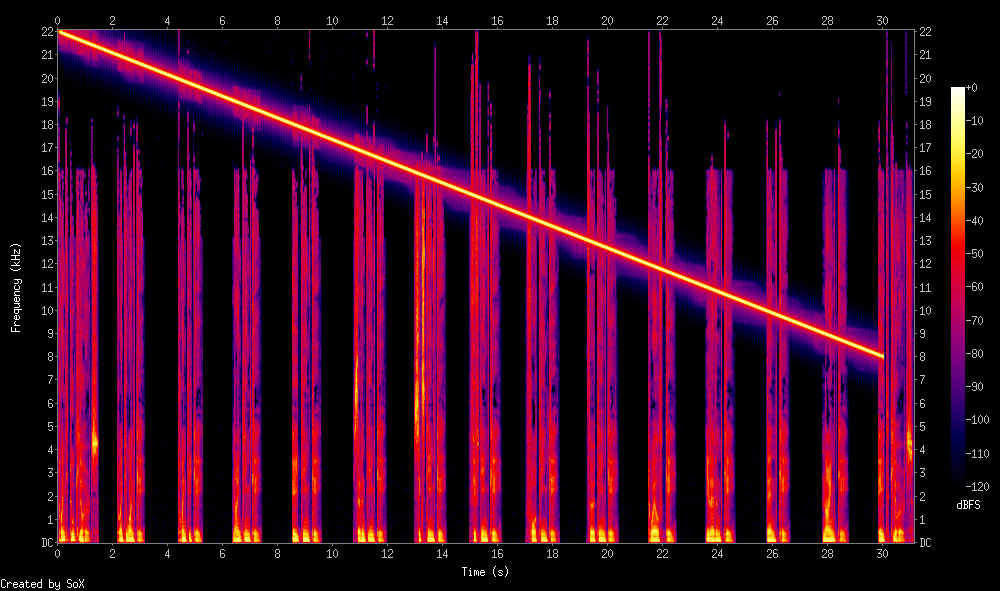1000x591 pixels.
Task: Pick the '-70' colorbar scale label
Action: pos(974,321)
